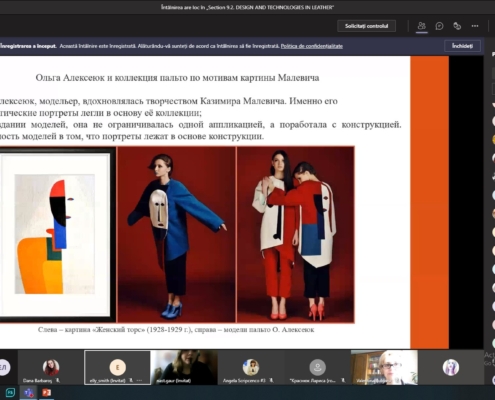This screenshot has height=400, width=495.
Task: Click muted mic icon beside Красняк Лариса
Action: click(343, 380)
